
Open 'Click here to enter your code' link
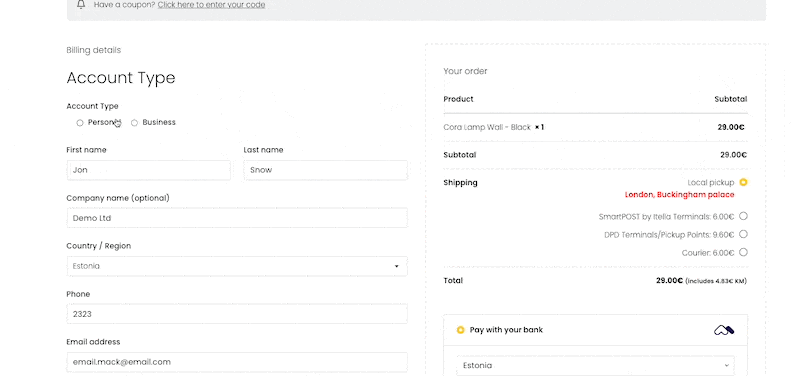tap(211, 5)
